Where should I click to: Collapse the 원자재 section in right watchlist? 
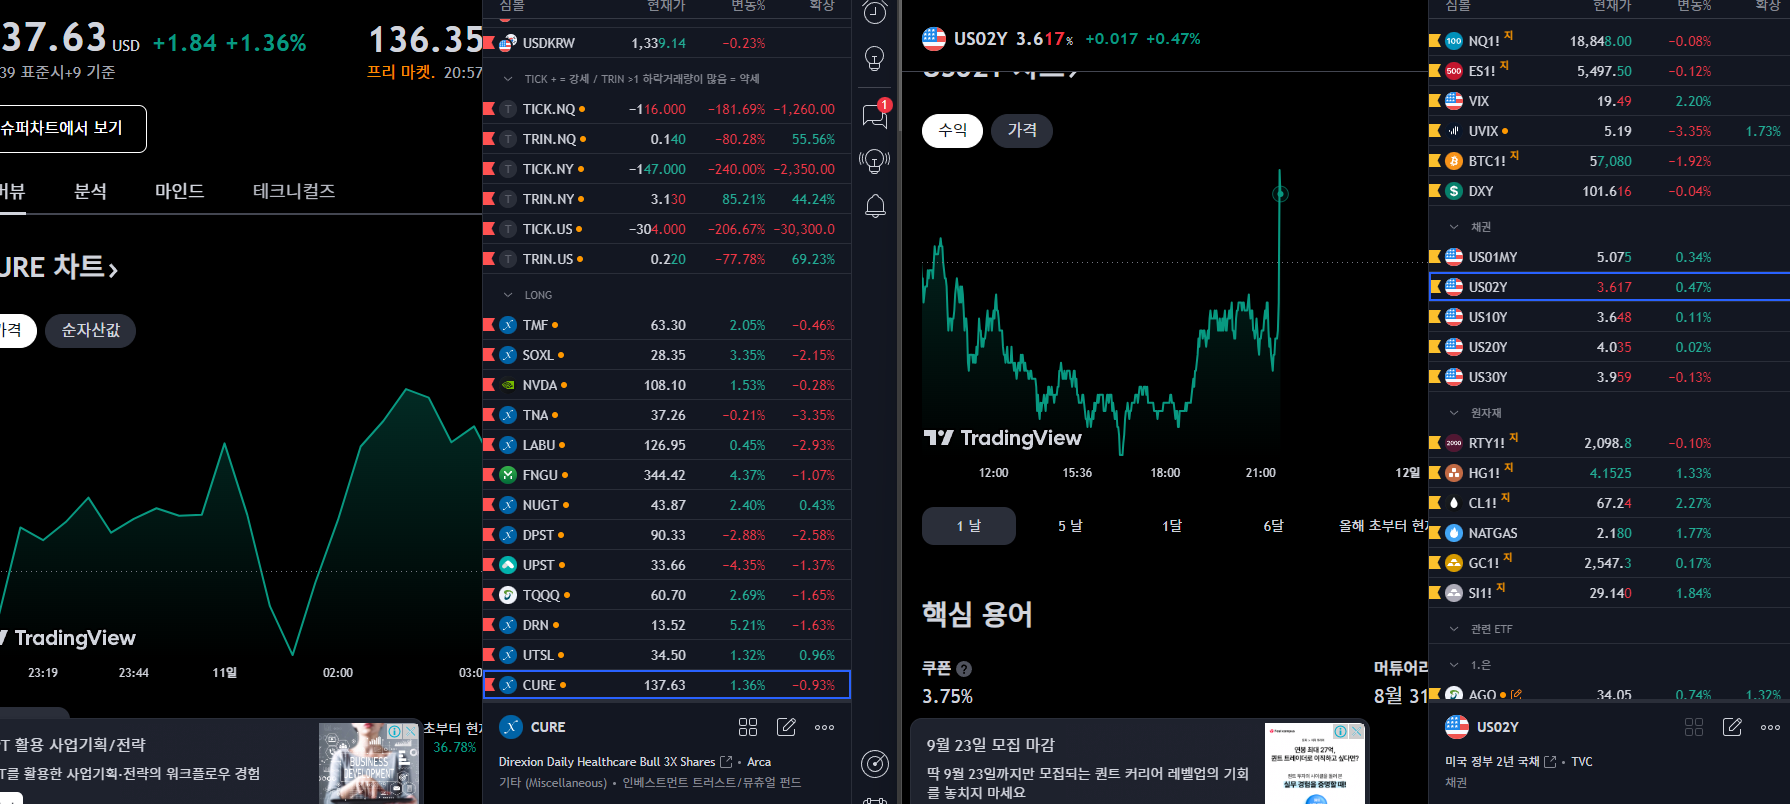(1454, 413)
